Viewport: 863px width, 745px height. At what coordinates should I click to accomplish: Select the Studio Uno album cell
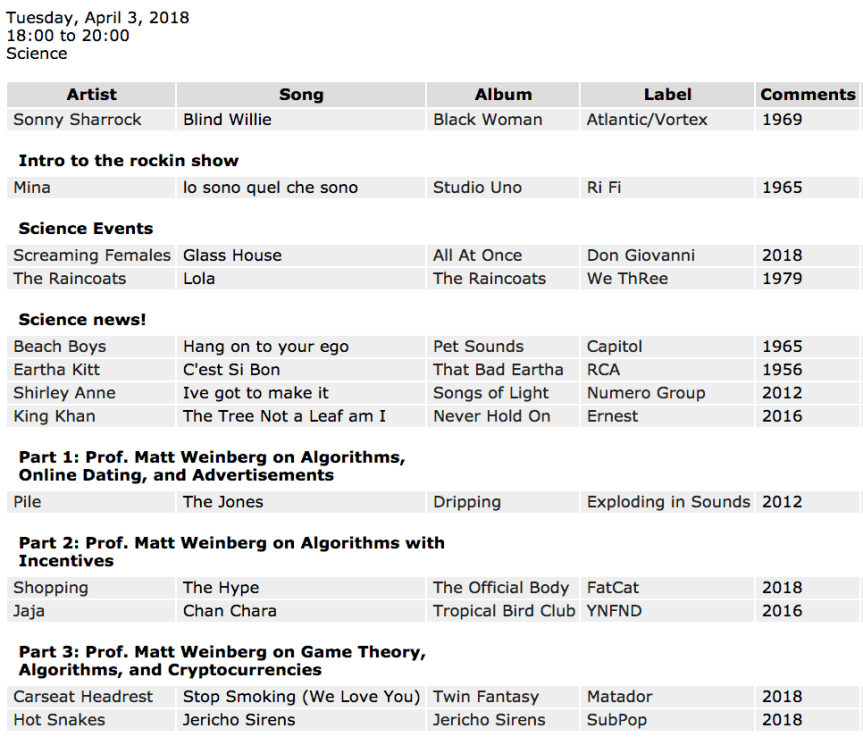click(x=477, y=187)
